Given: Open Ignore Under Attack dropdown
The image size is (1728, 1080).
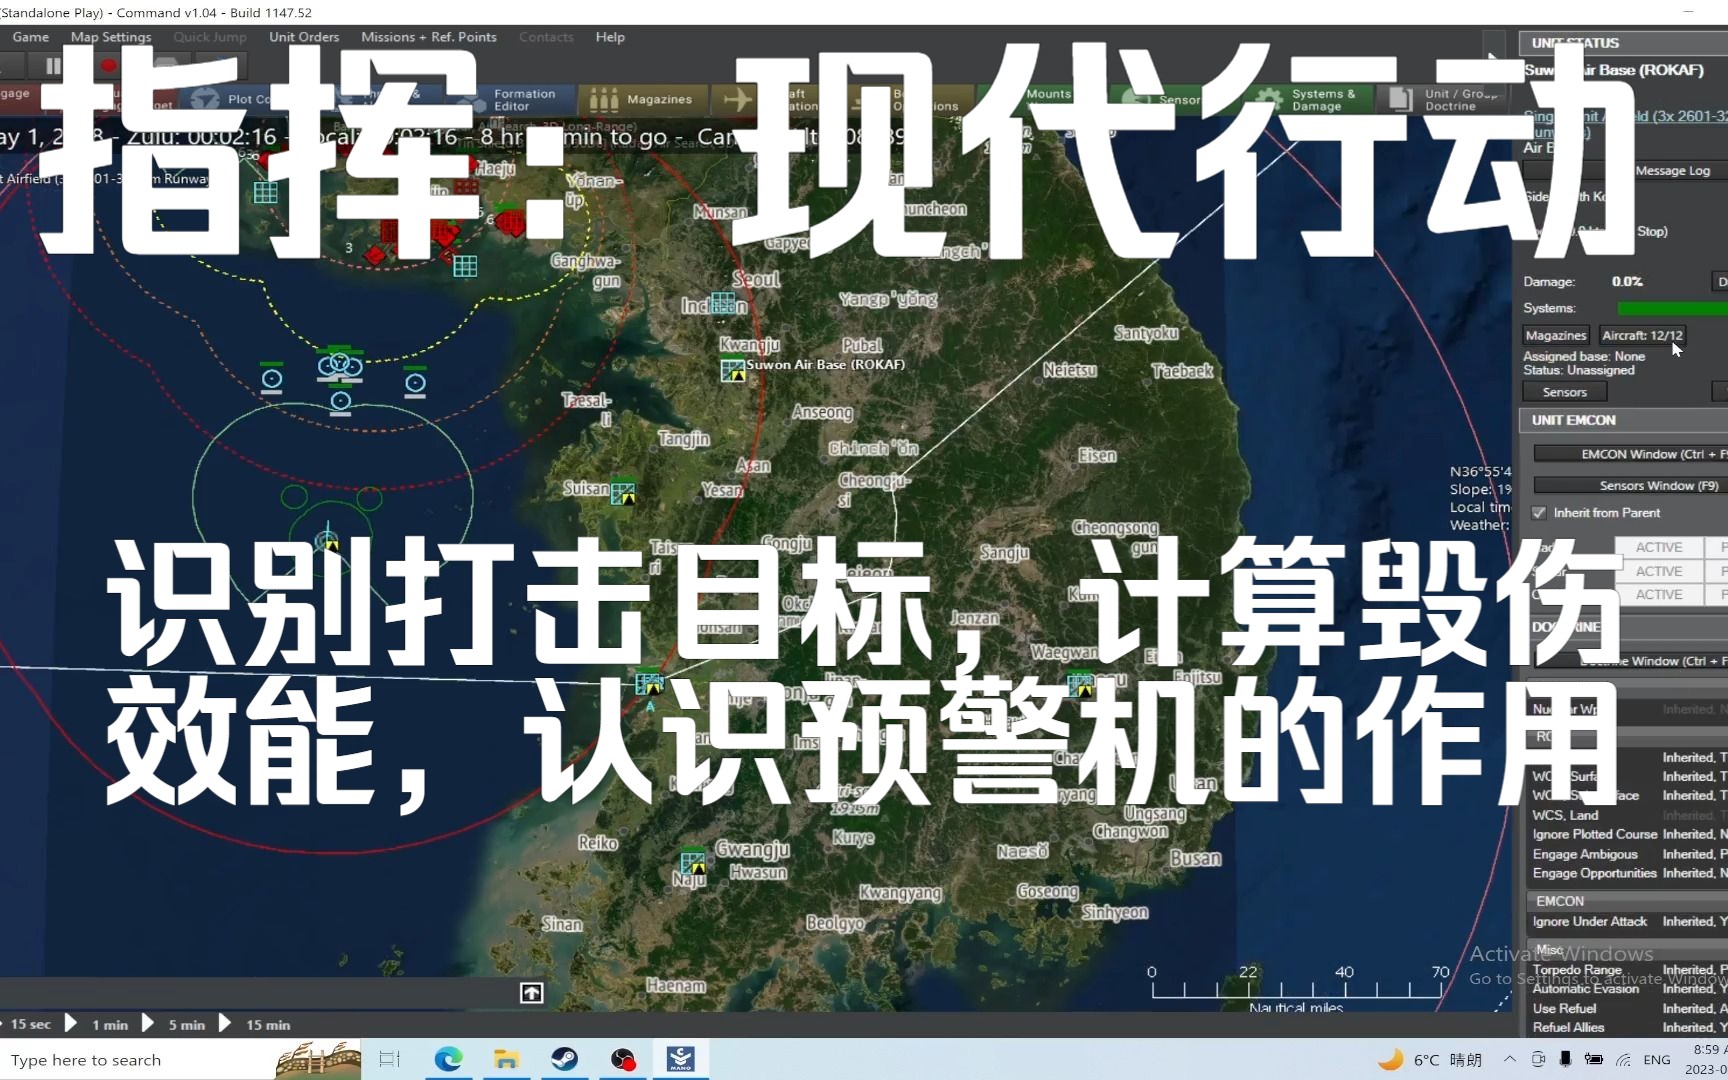Looking at the screenshot, I should pos(1694,921).
